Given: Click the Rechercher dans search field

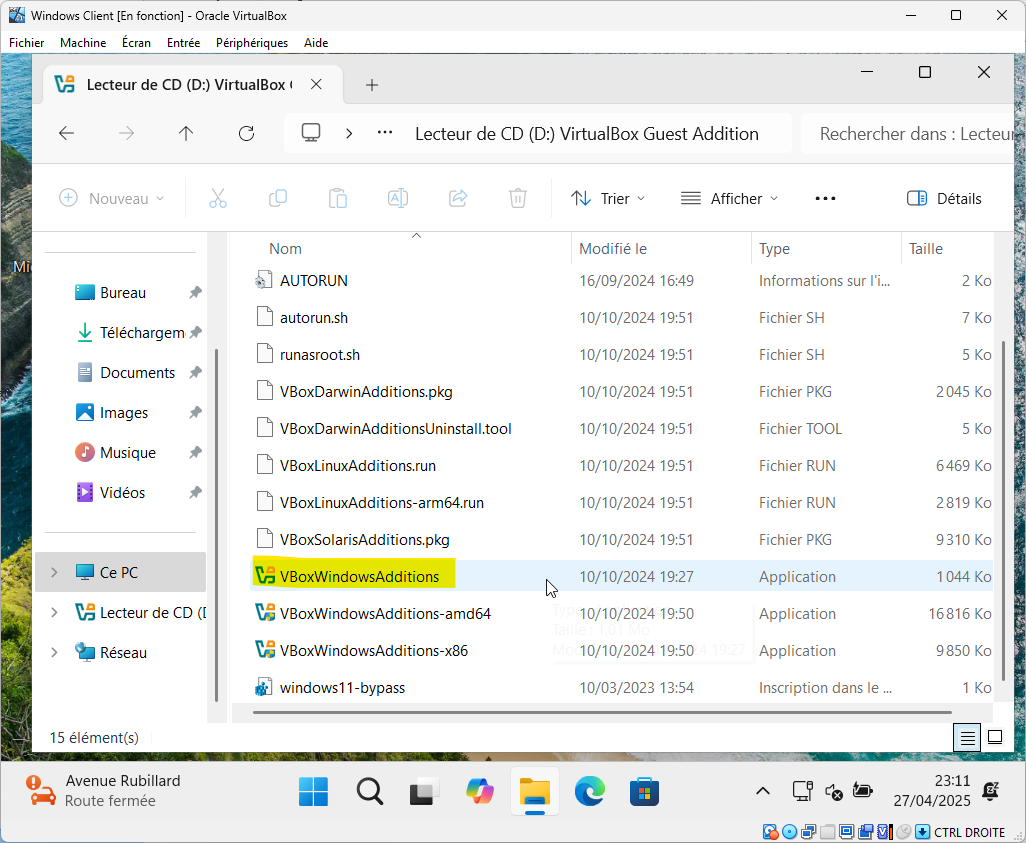Looking at the screenshot, I should [910, 134].
